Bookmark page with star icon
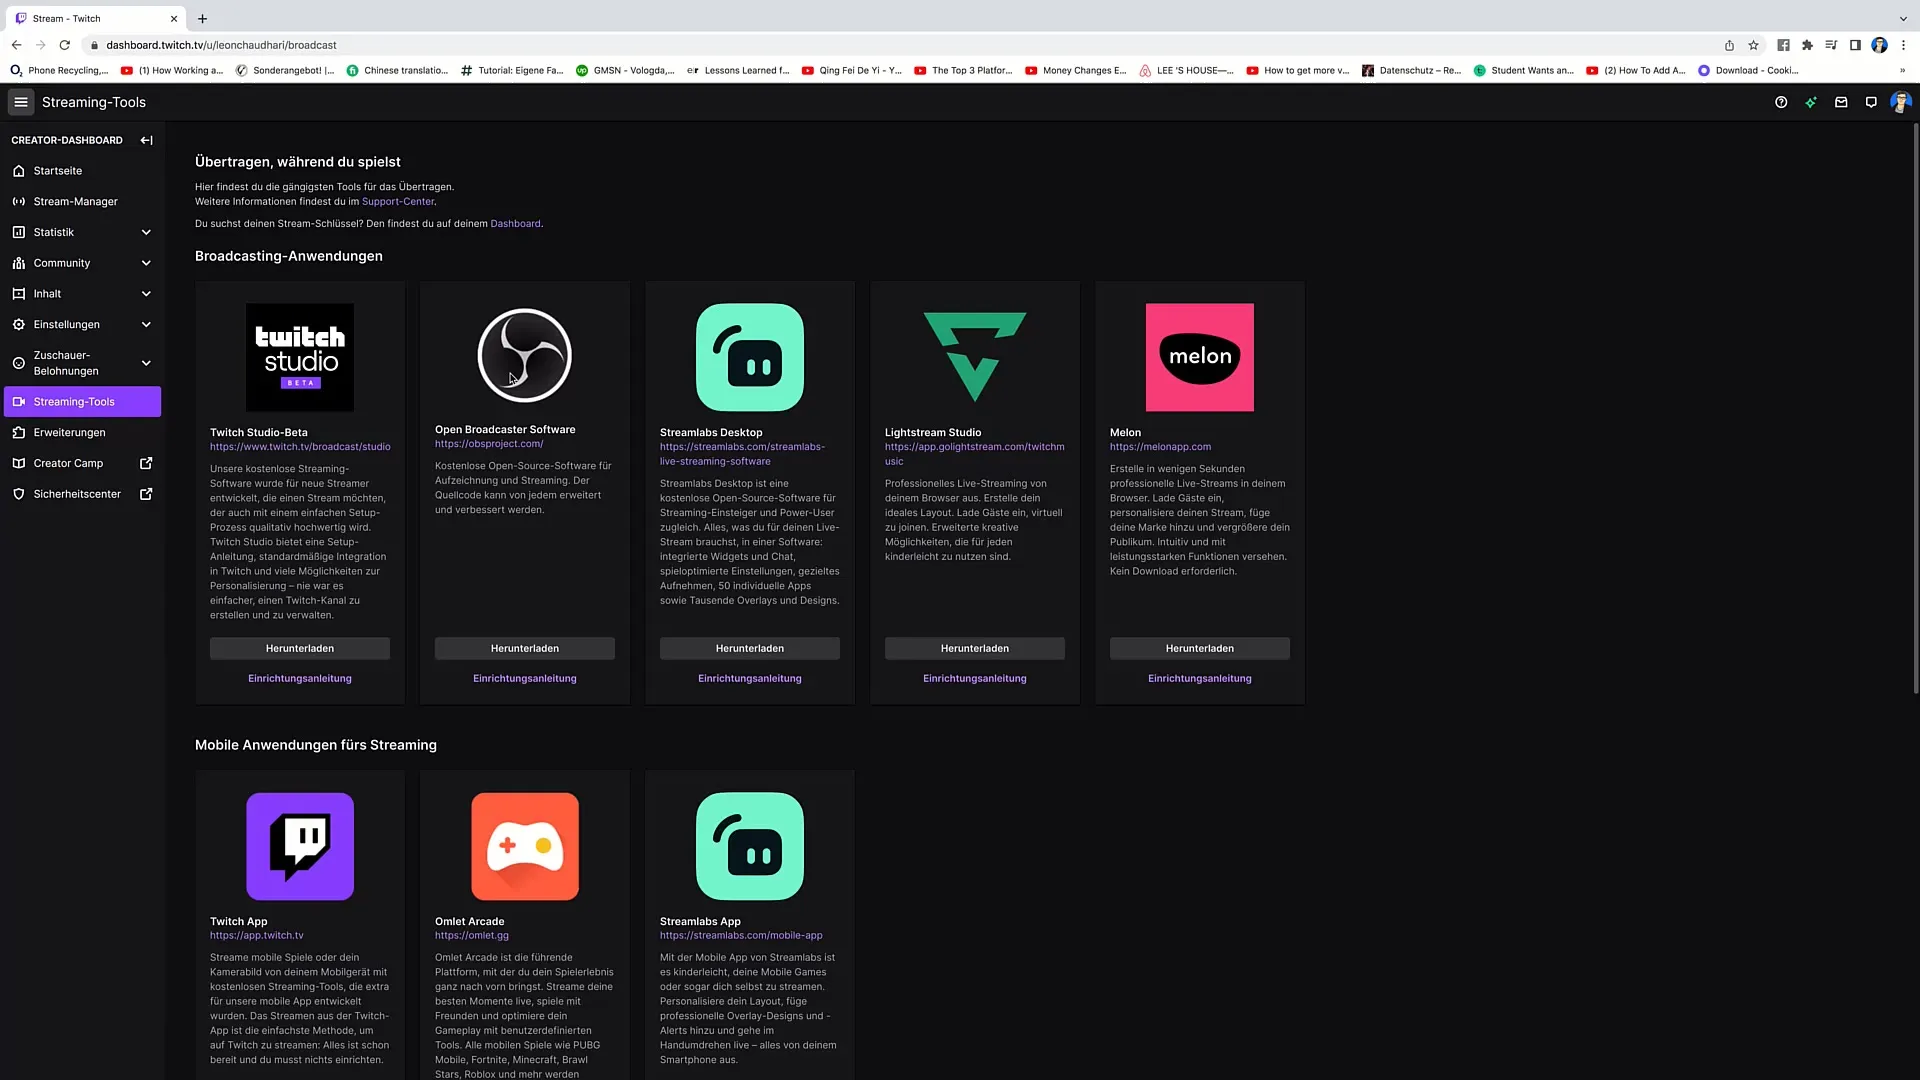The height and width of the screenshot is (1080, 1920). coord(1753,45)
